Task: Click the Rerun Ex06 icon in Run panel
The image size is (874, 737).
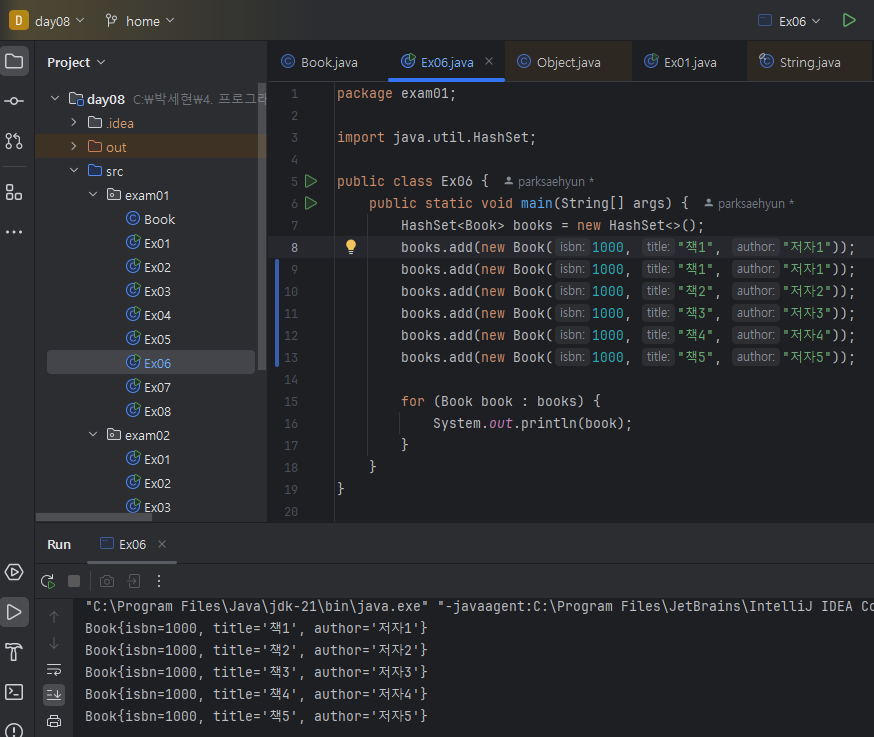Action: pos(47,581)
